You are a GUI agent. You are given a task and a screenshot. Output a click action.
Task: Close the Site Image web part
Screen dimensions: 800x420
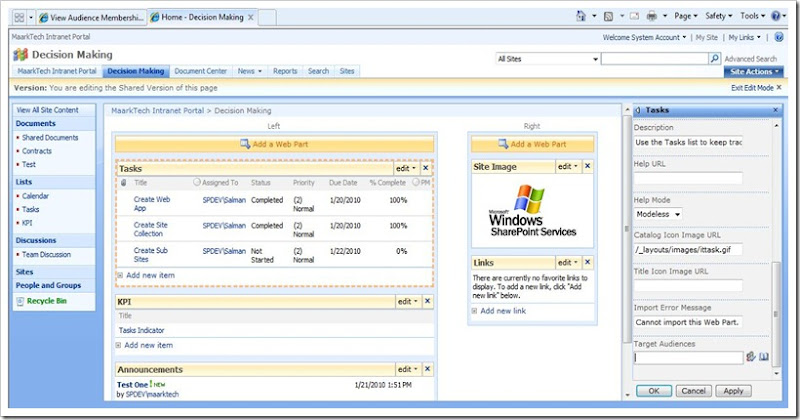pos(587,166)
